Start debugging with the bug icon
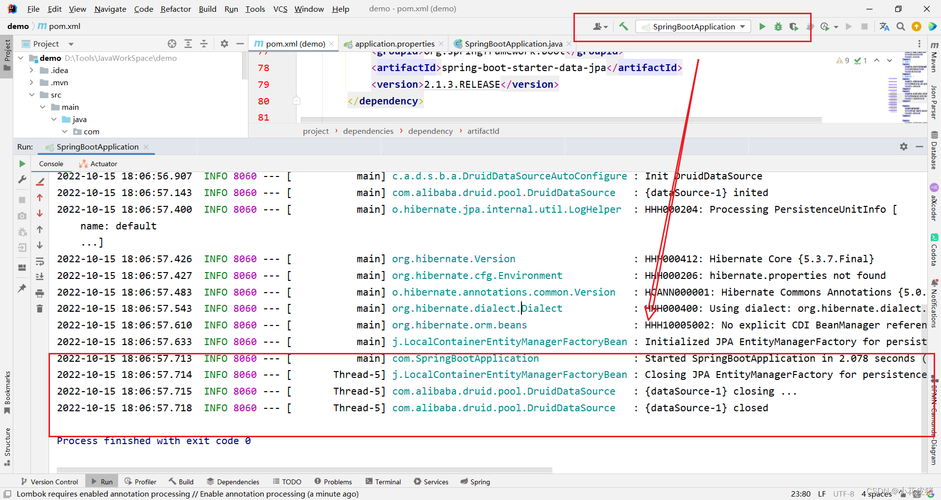 (x=778, y=26)
